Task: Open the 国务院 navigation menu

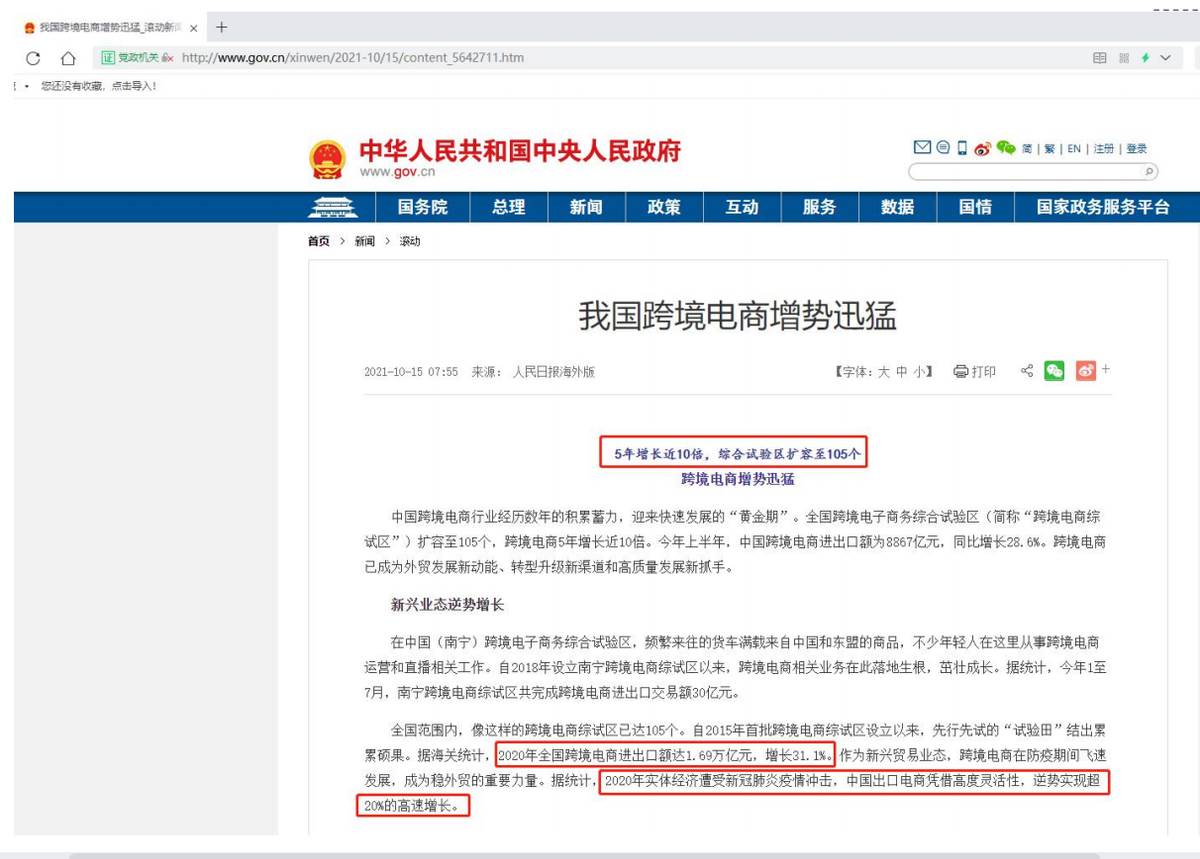Action: [423, 207]
